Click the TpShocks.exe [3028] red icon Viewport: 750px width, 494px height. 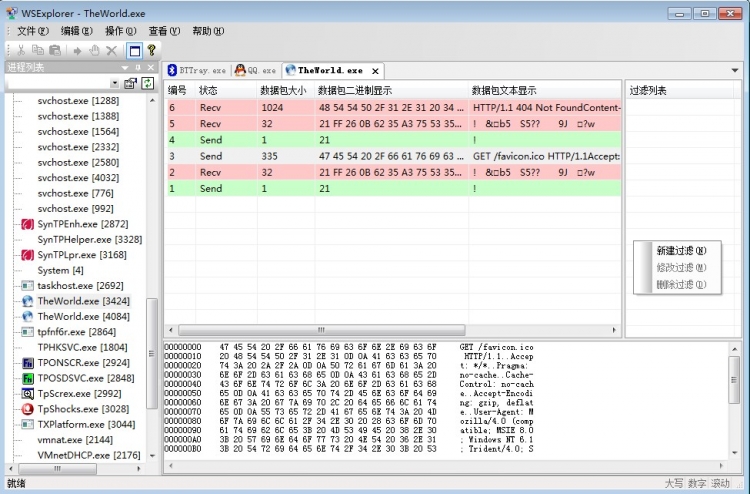(28, 409)
